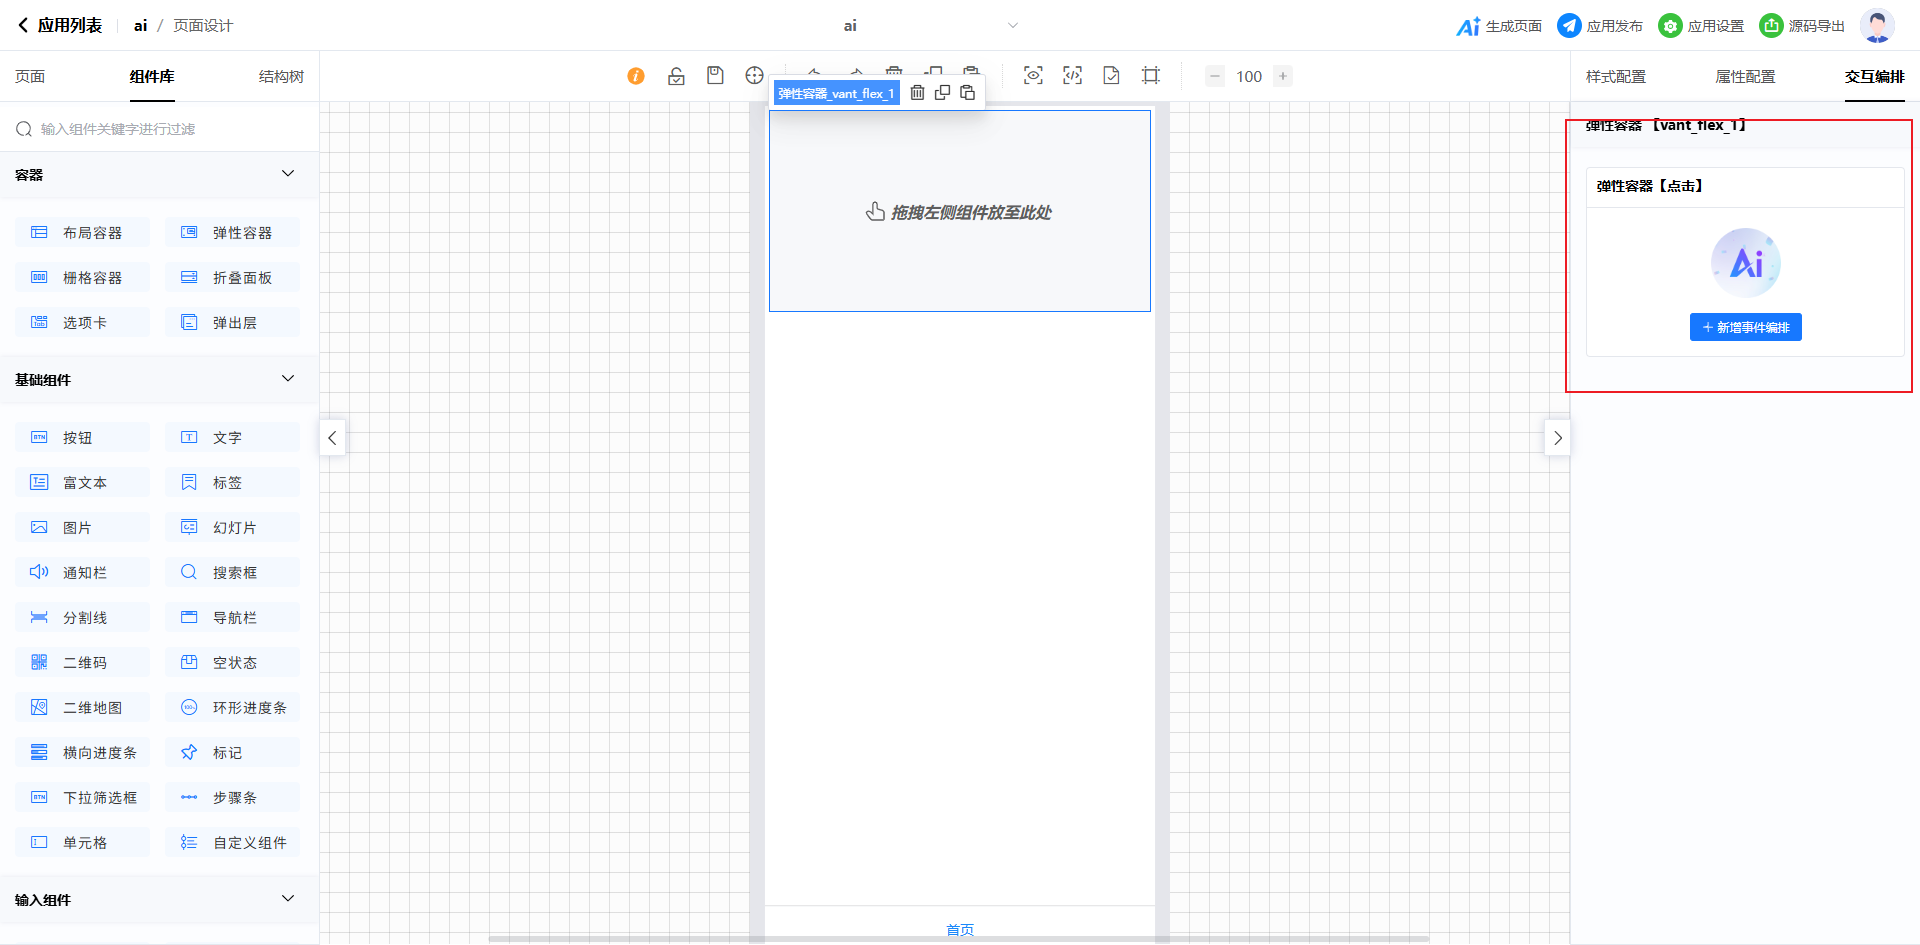The width and height of the screenshot is (1920, 945).
Task: Delete the selected vant_flex_1 container
Action: [917, 93]
